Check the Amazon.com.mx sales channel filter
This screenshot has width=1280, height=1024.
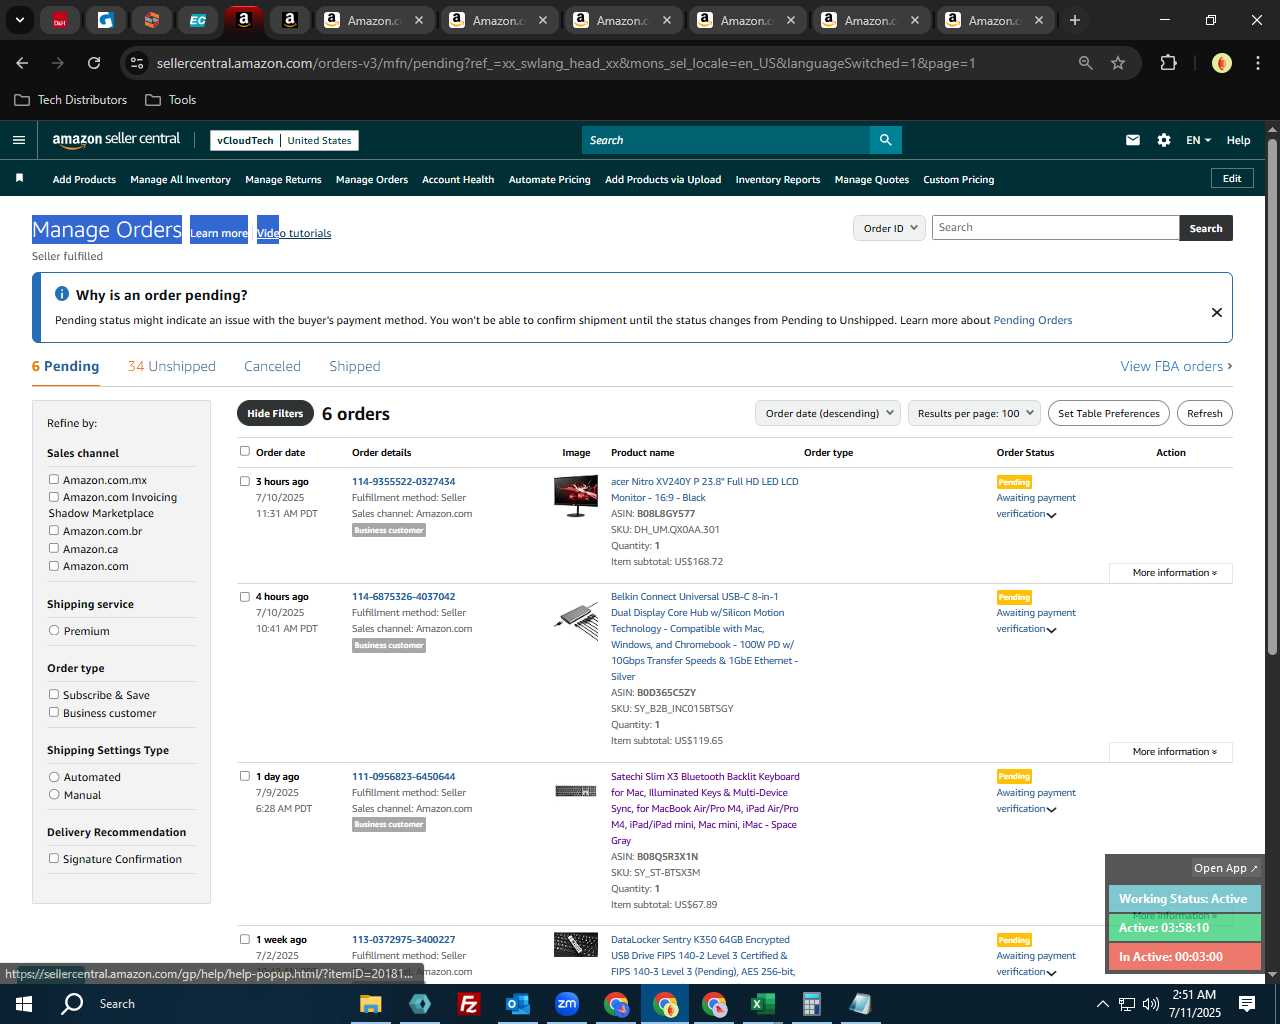click(54, 480)
